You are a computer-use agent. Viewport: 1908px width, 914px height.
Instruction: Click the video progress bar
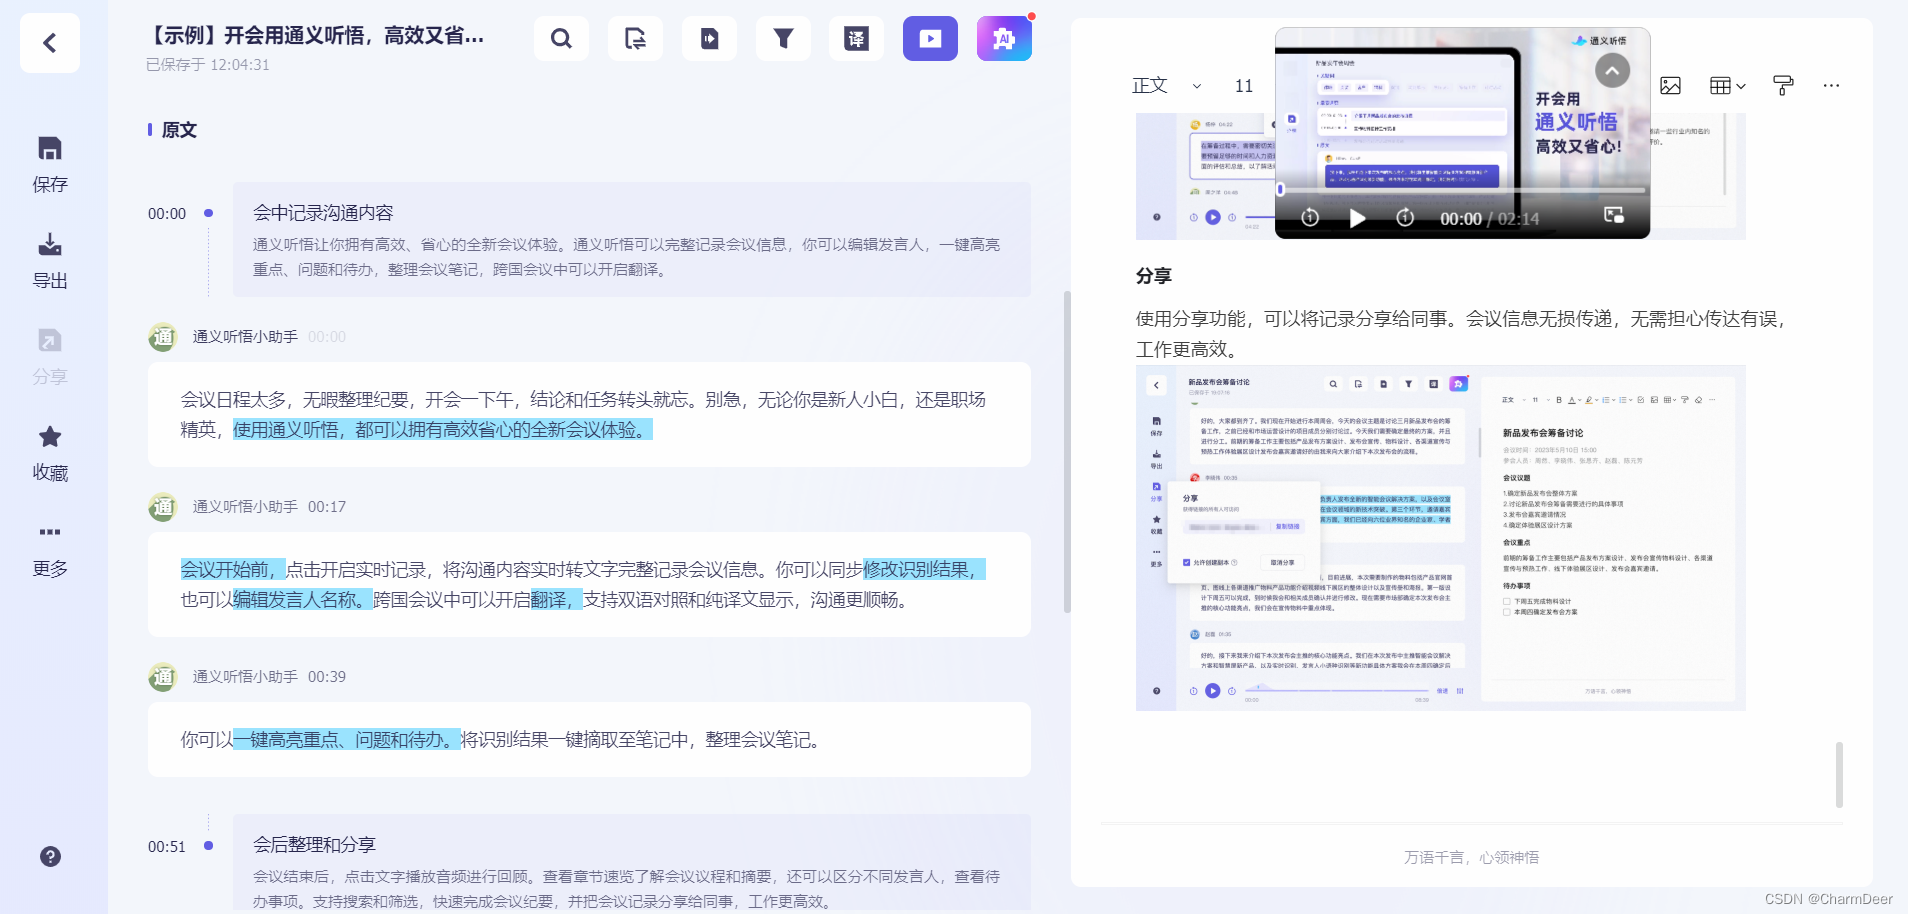click(x=1461, y=190)
